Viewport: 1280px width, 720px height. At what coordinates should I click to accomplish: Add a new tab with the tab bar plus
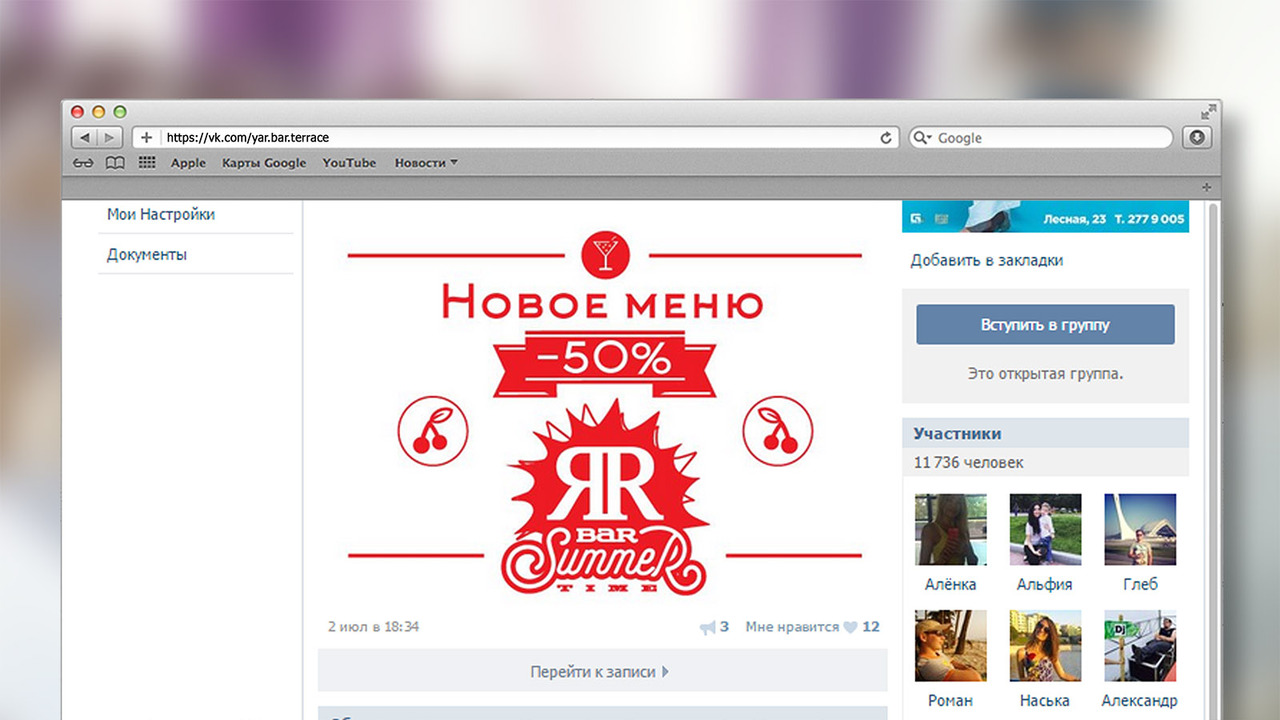coord(1206,187)
